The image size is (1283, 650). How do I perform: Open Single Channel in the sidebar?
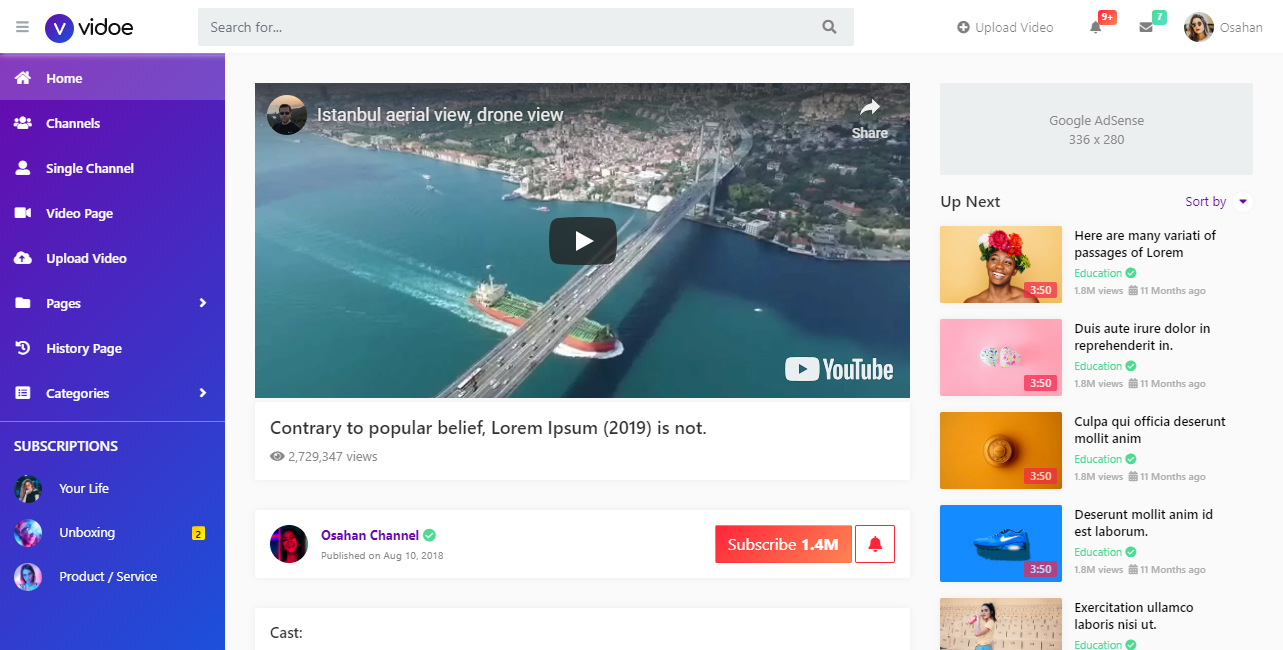112,168
